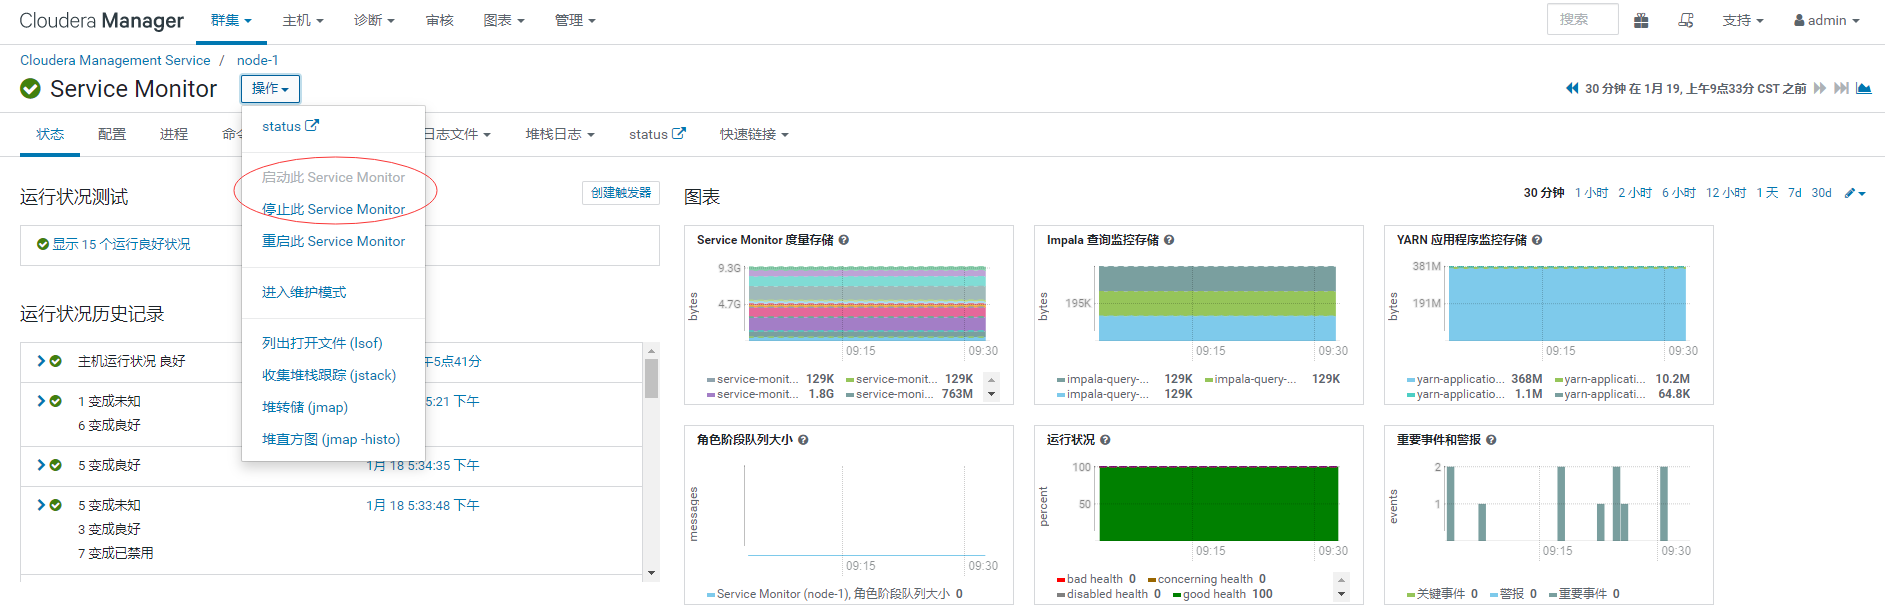Toggle the 操作 actions dropdown button

pos(270,89)
